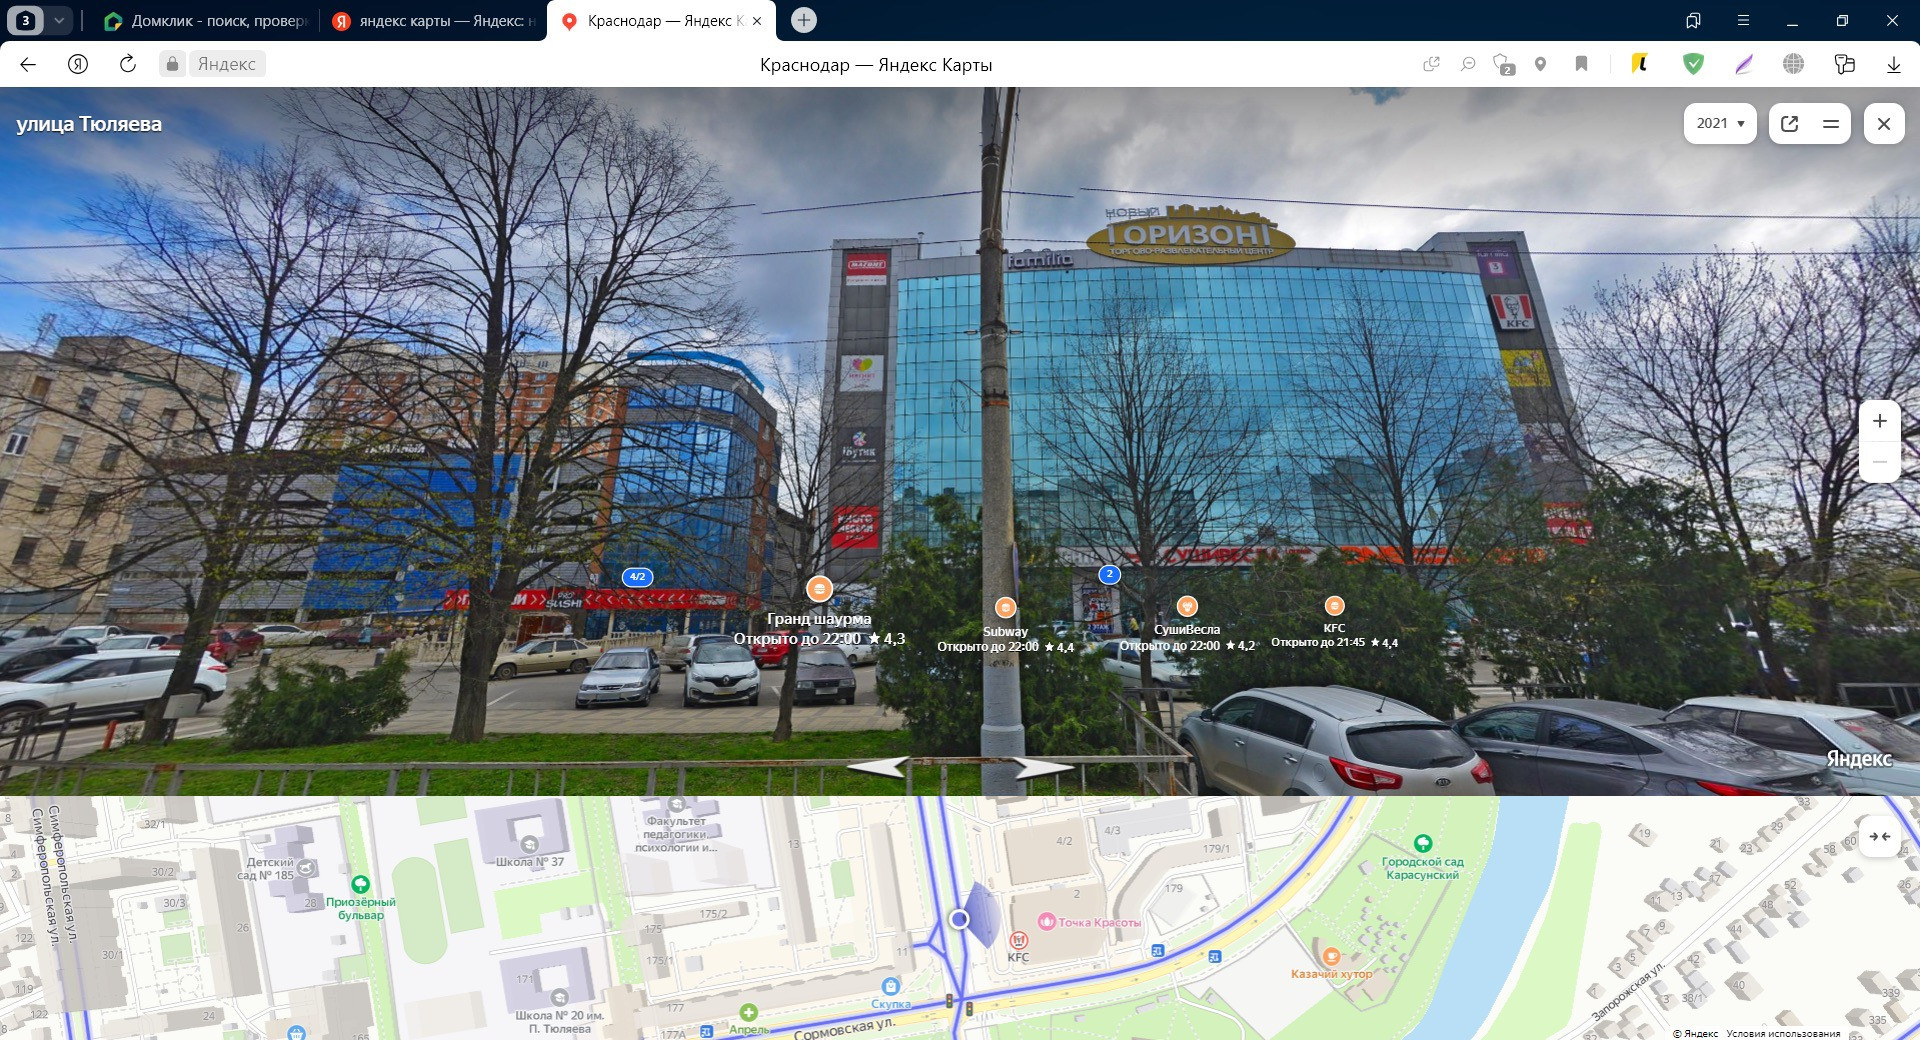Open the Гранд шаурма place marker
The height and width of the screenshot is (1040, 1920).
819,589
